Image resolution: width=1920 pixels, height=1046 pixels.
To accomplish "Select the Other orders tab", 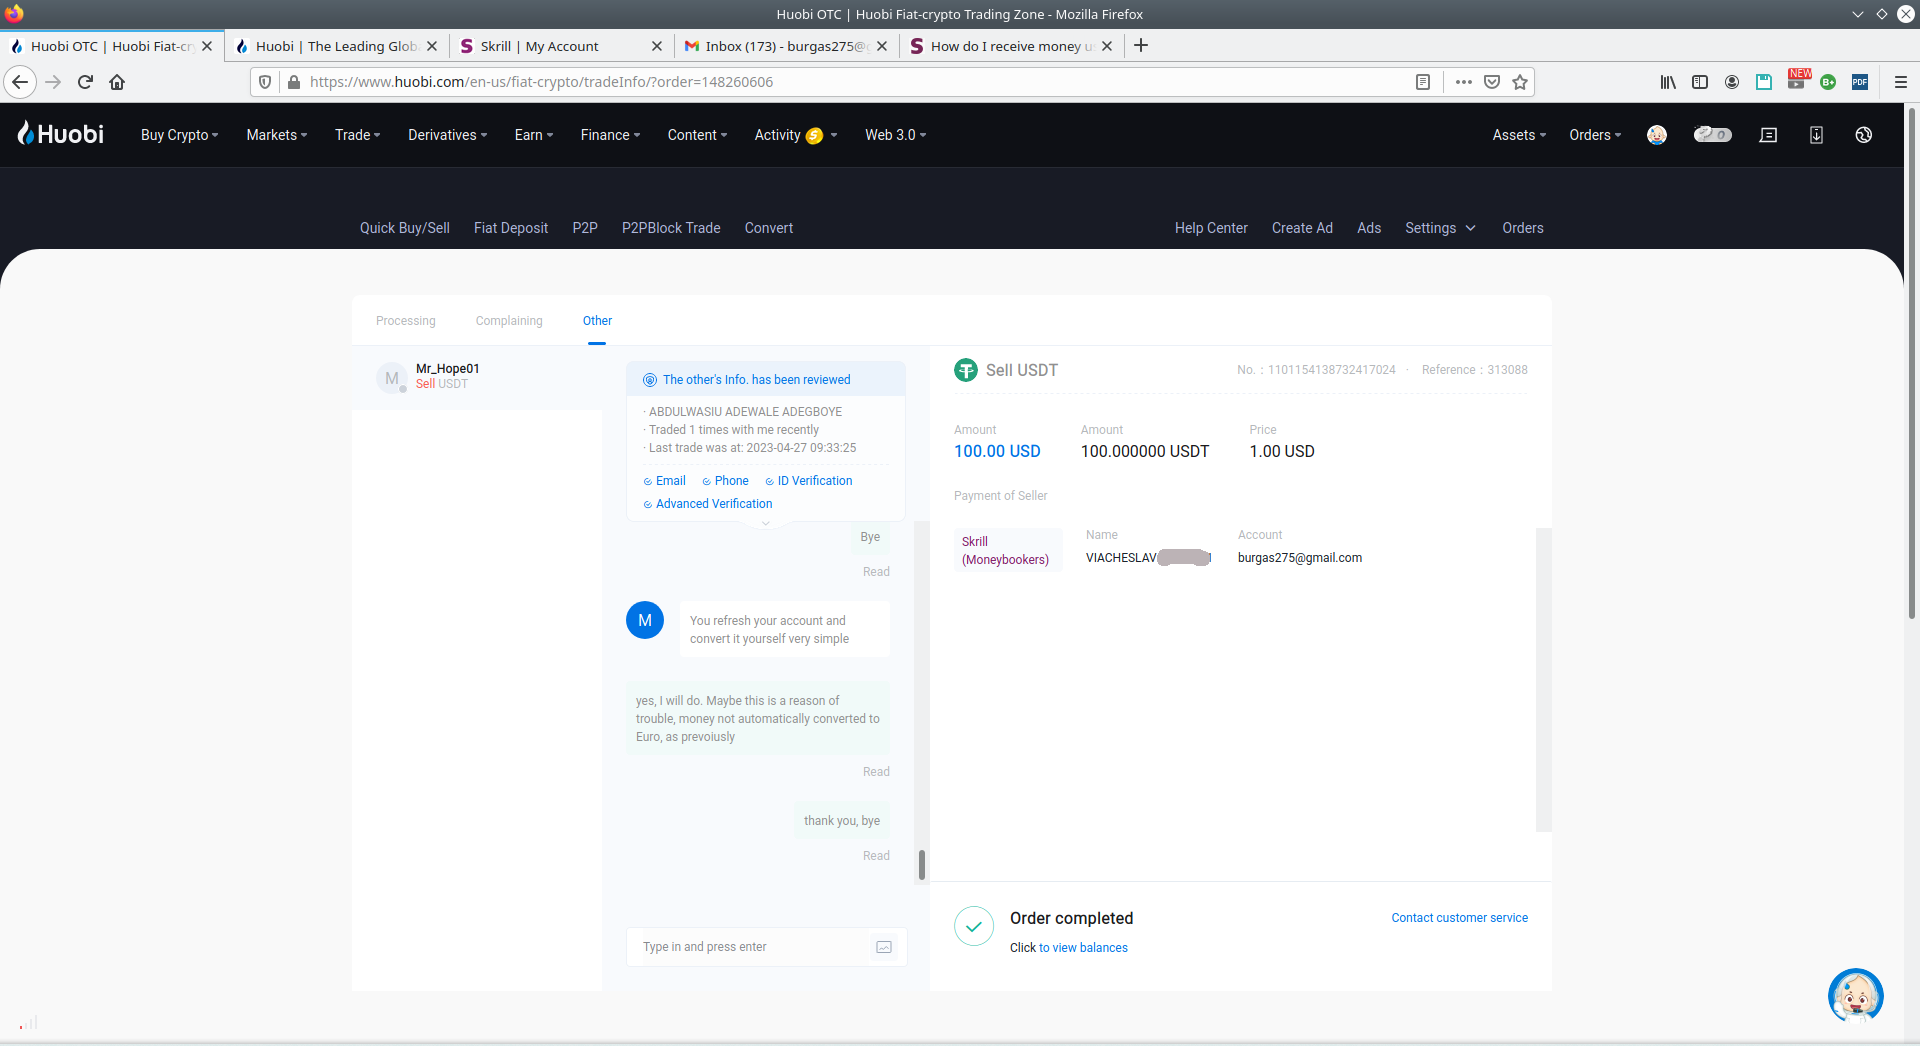I will [x=597, y=321].
